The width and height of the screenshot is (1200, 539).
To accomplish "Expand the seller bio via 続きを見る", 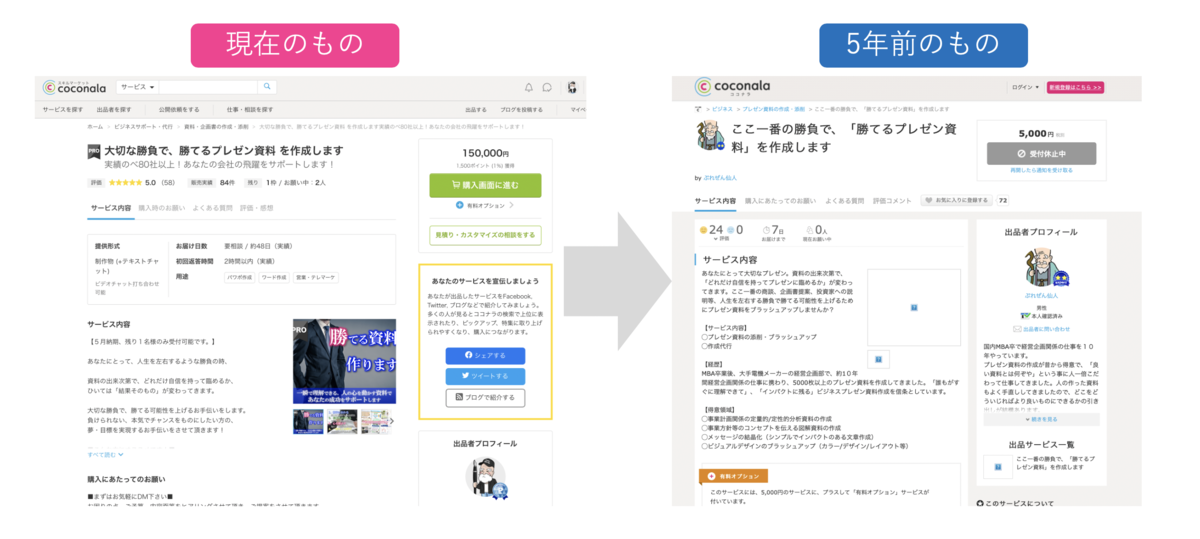I will pyautogui.click(x=1040, y=419).
